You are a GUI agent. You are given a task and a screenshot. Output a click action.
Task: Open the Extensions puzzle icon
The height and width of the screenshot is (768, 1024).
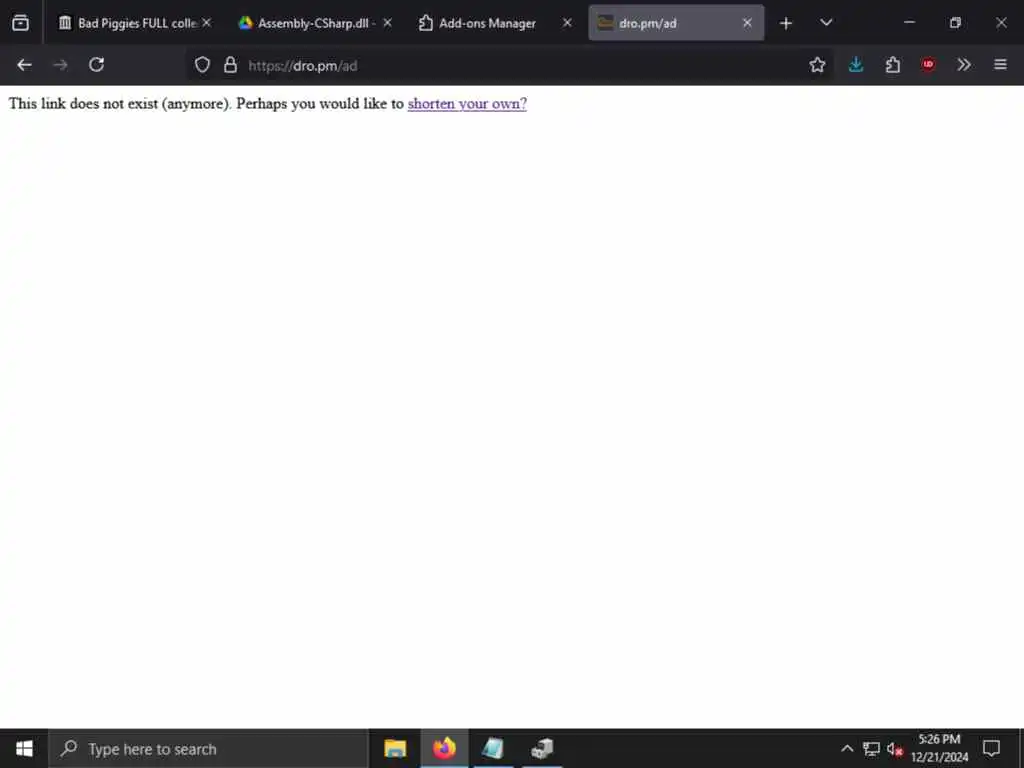tap(892, 65)
